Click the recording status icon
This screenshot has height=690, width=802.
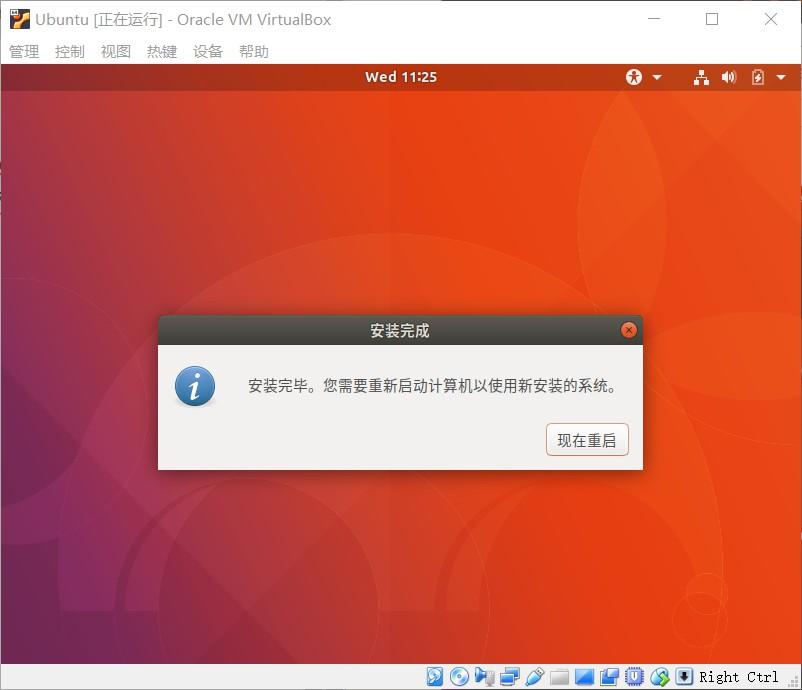pos(609,676)
